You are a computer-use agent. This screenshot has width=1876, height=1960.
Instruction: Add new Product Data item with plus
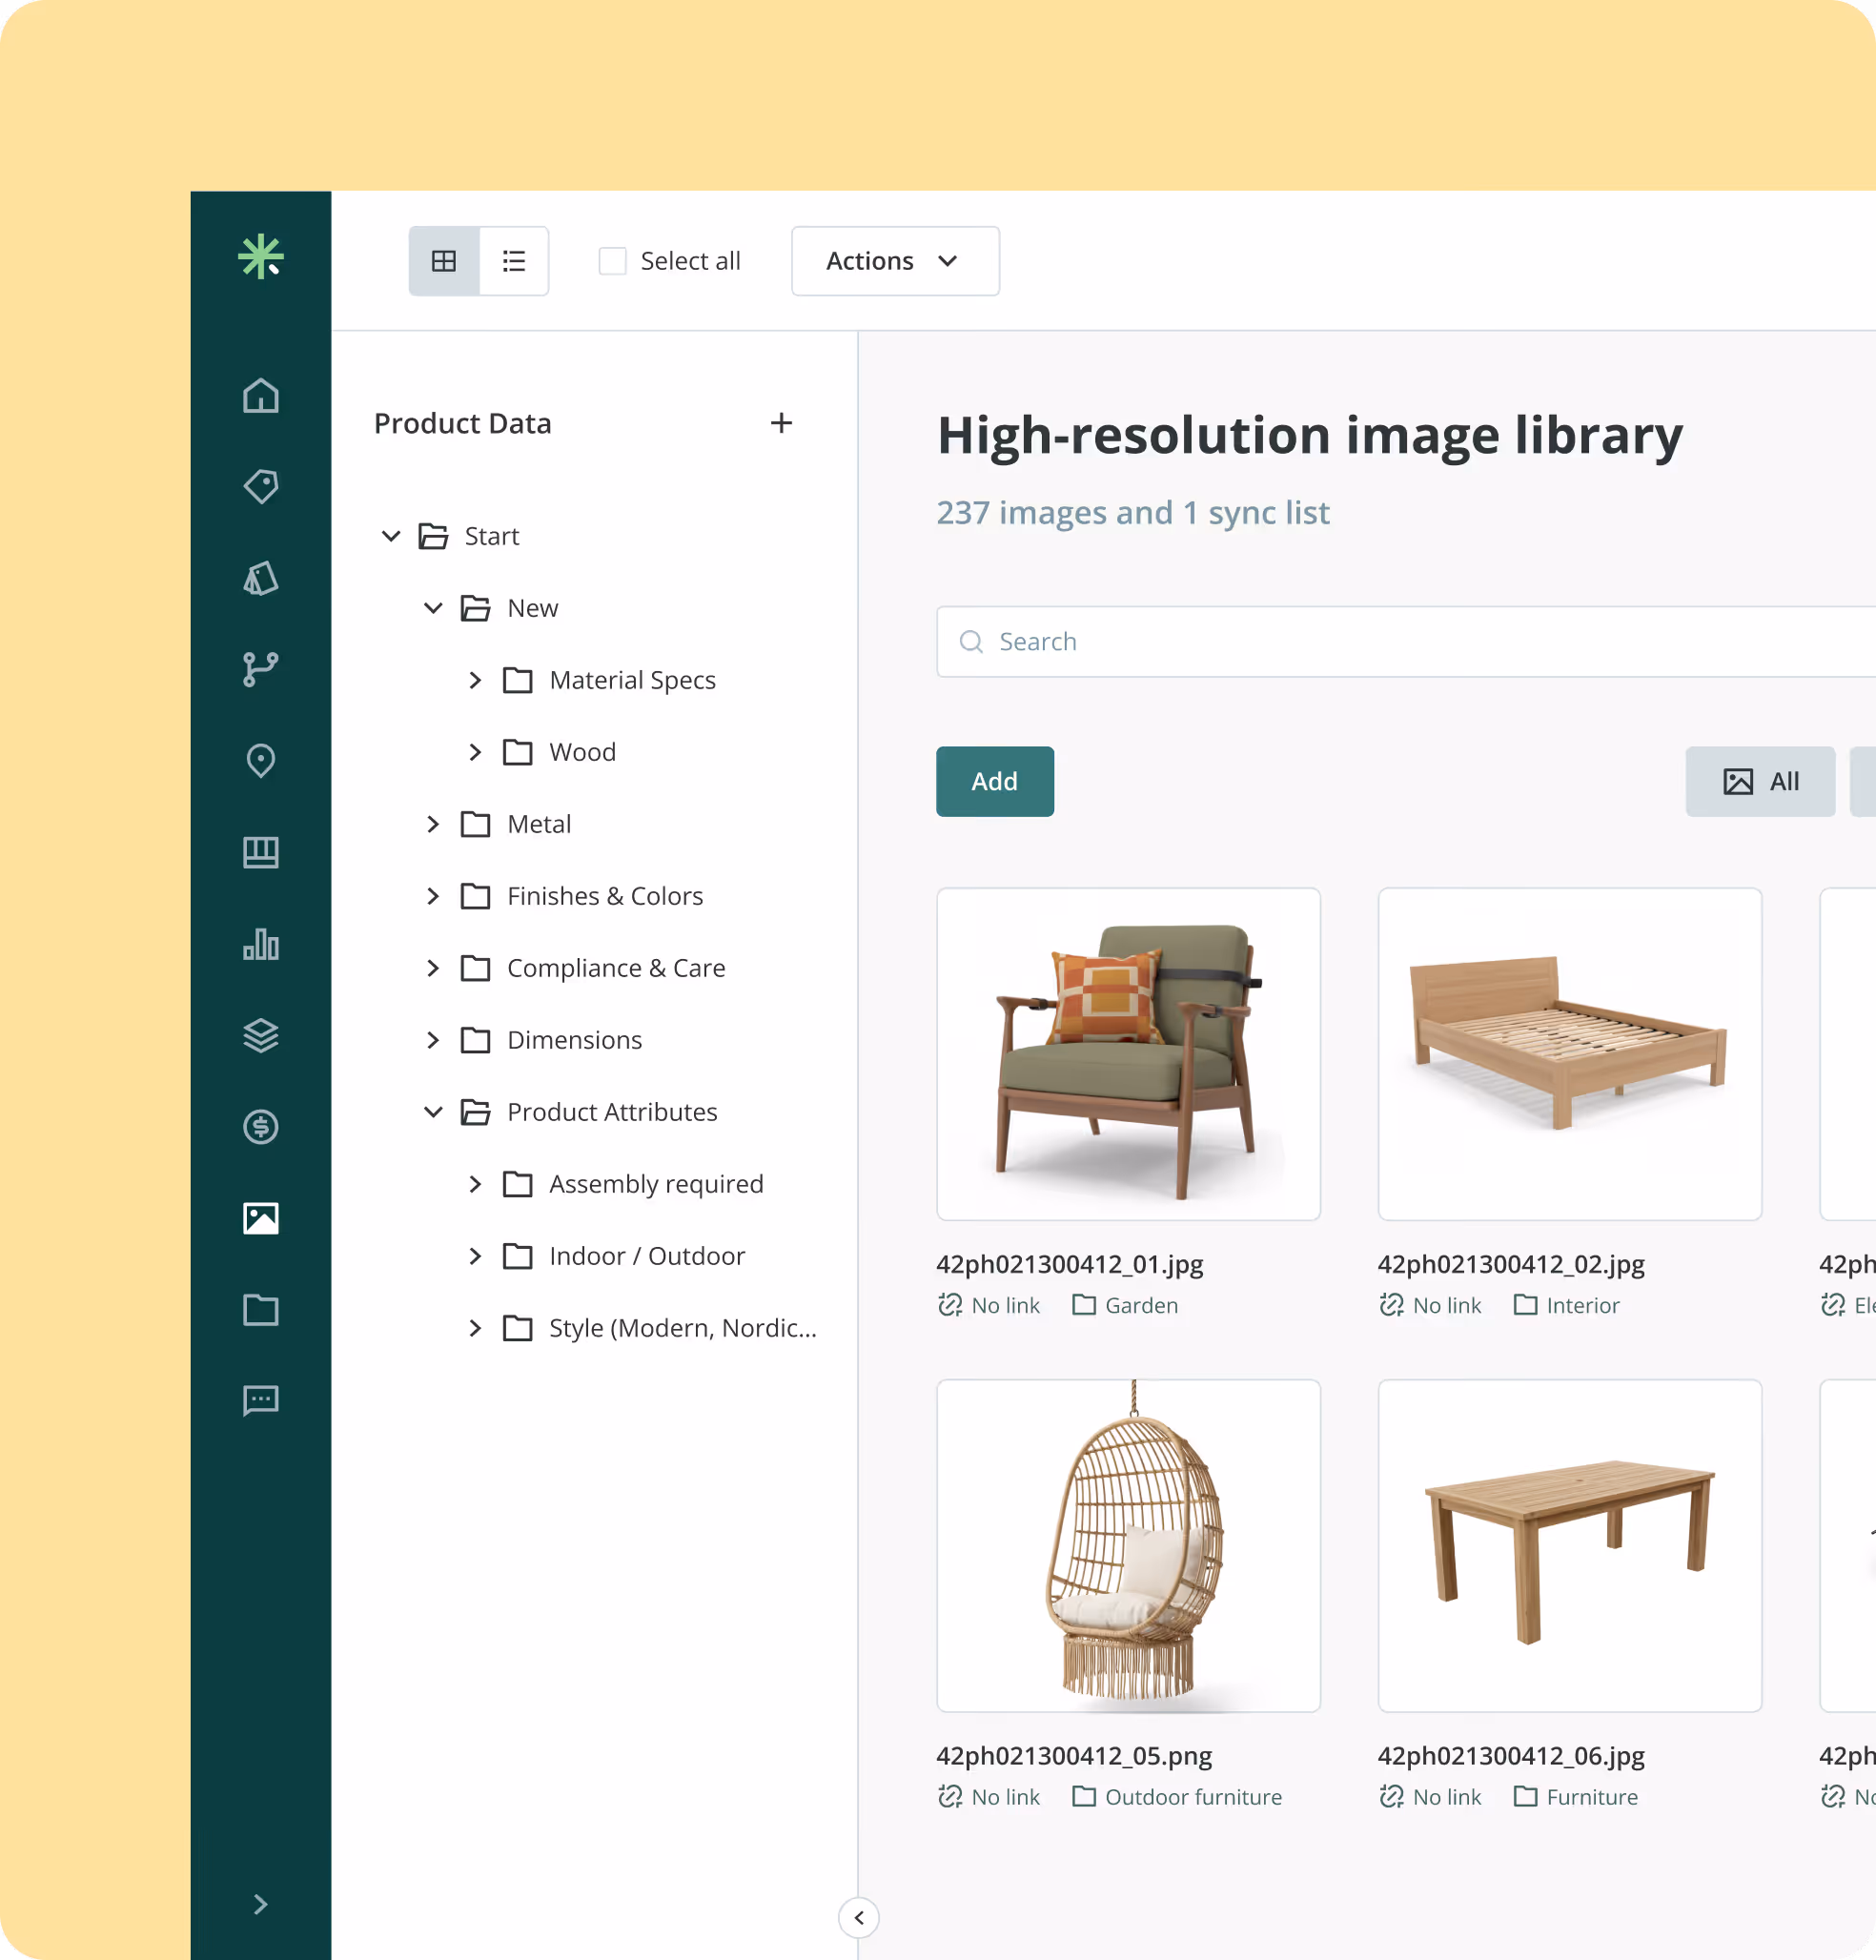point(781,423)
